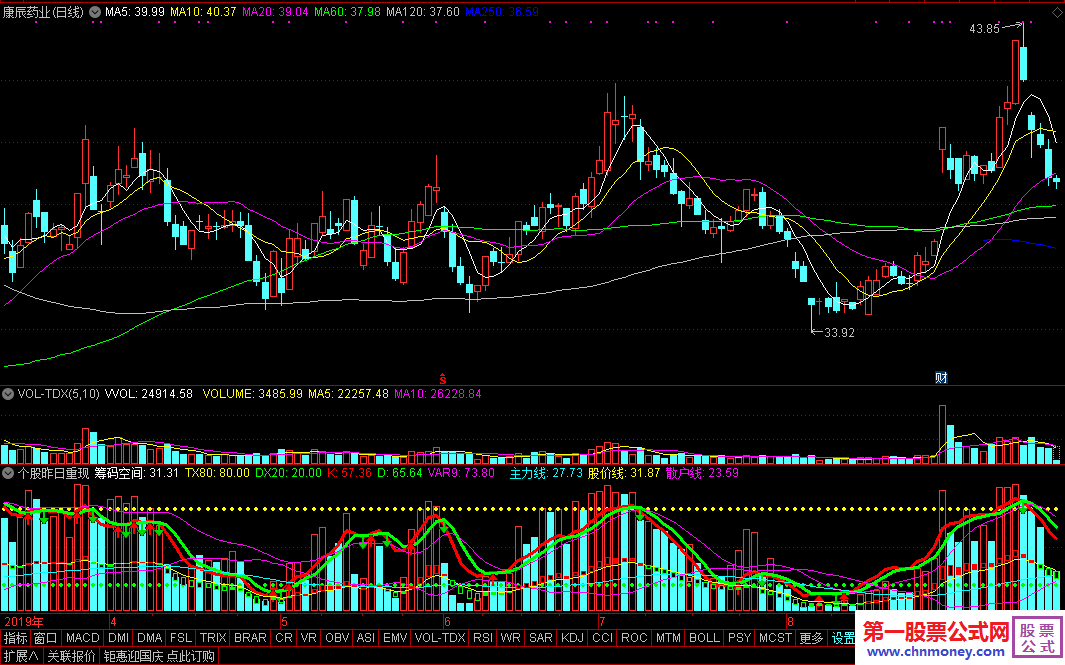The image size is (1065, 665).
Task: Switch to VR indicator
Action: click(x=308, y=639)
